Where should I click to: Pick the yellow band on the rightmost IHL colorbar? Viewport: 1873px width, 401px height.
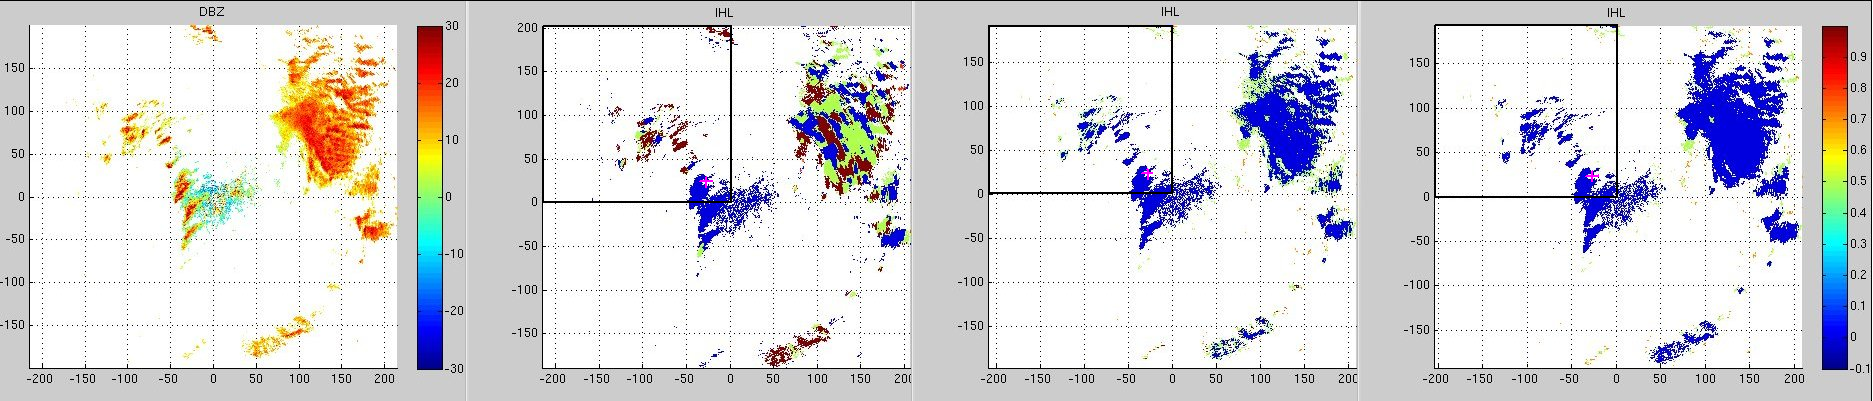[1833, 150]
